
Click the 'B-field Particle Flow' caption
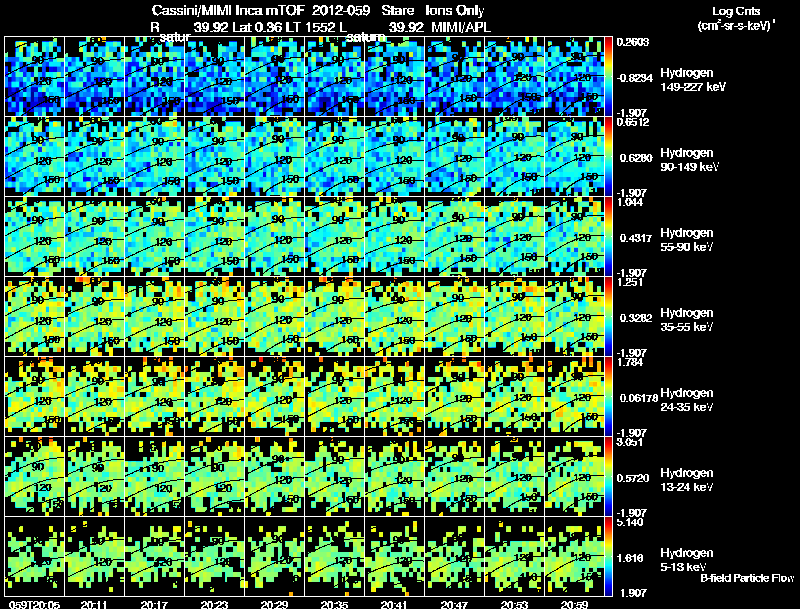click(747, 578)
